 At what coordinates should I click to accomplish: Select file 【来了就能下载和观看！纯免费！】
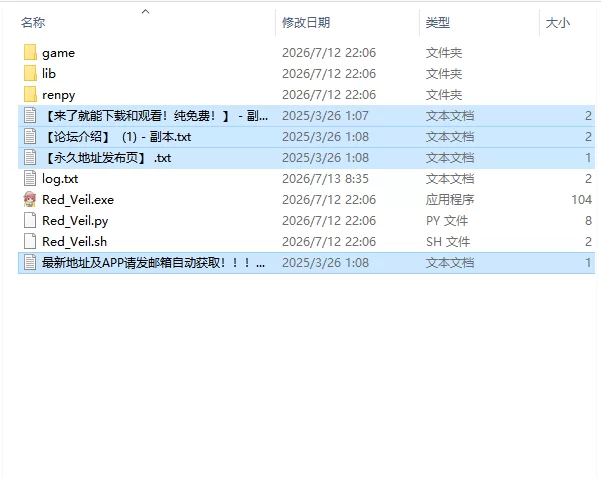(x=156, y=115)
